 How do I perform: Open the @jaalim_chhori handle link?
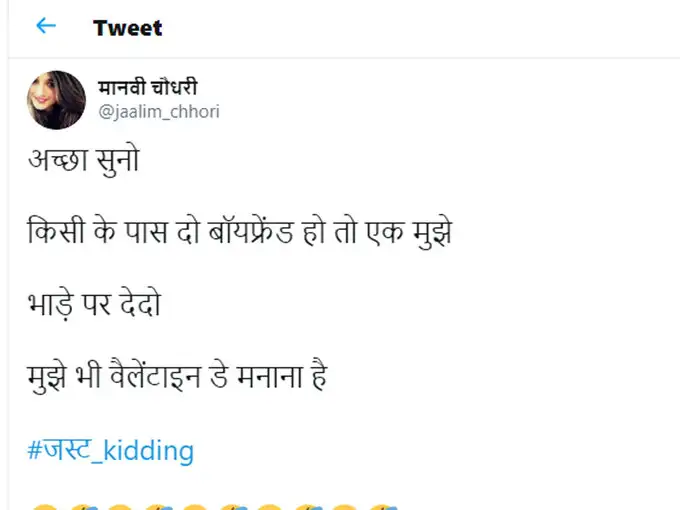[158, 112]
